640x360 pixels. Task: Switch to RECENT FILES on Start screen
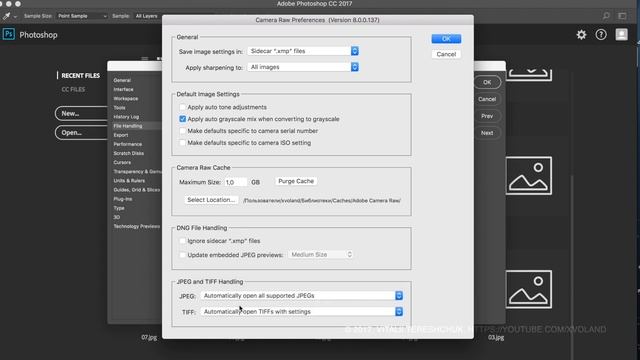click(80, 76)
